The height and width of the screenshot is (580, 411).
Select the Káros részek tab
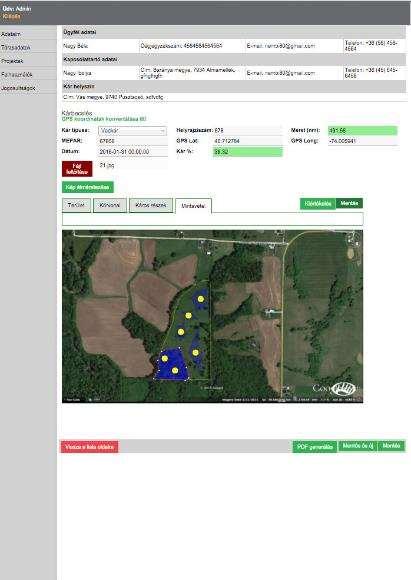(x=151, y=205)
